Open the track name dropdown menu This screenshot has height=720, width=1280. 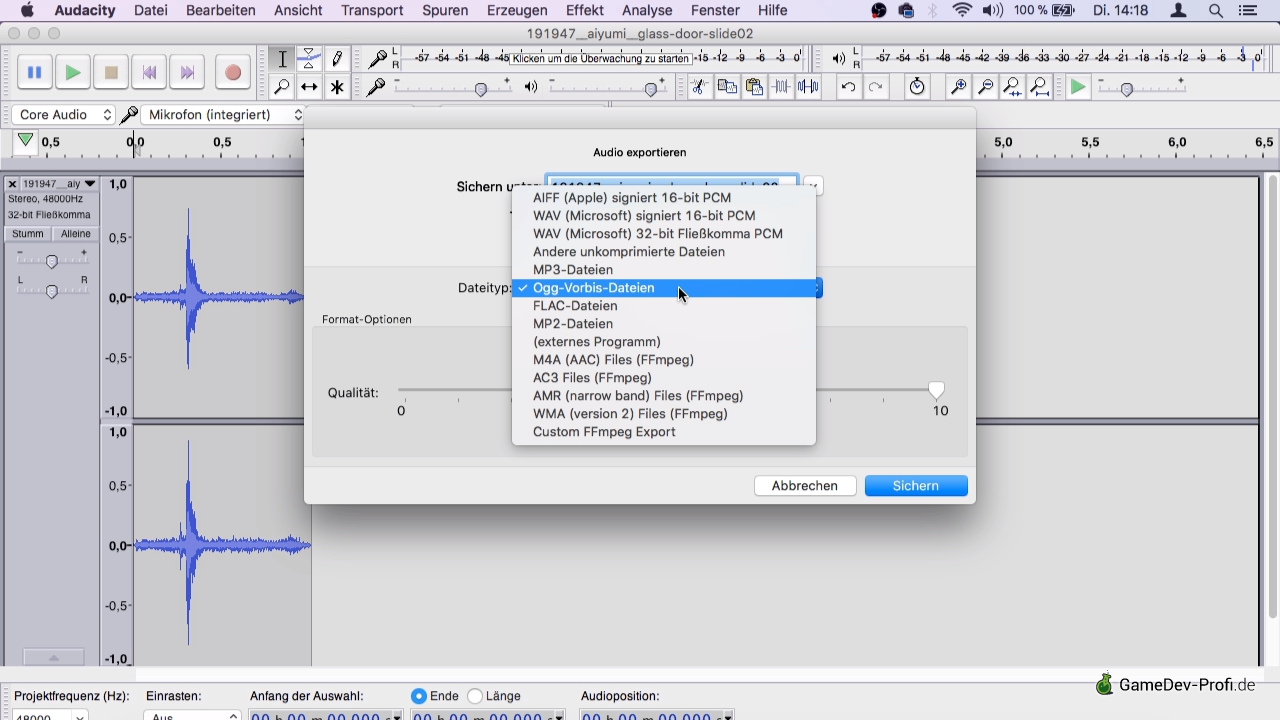(60, 184)
